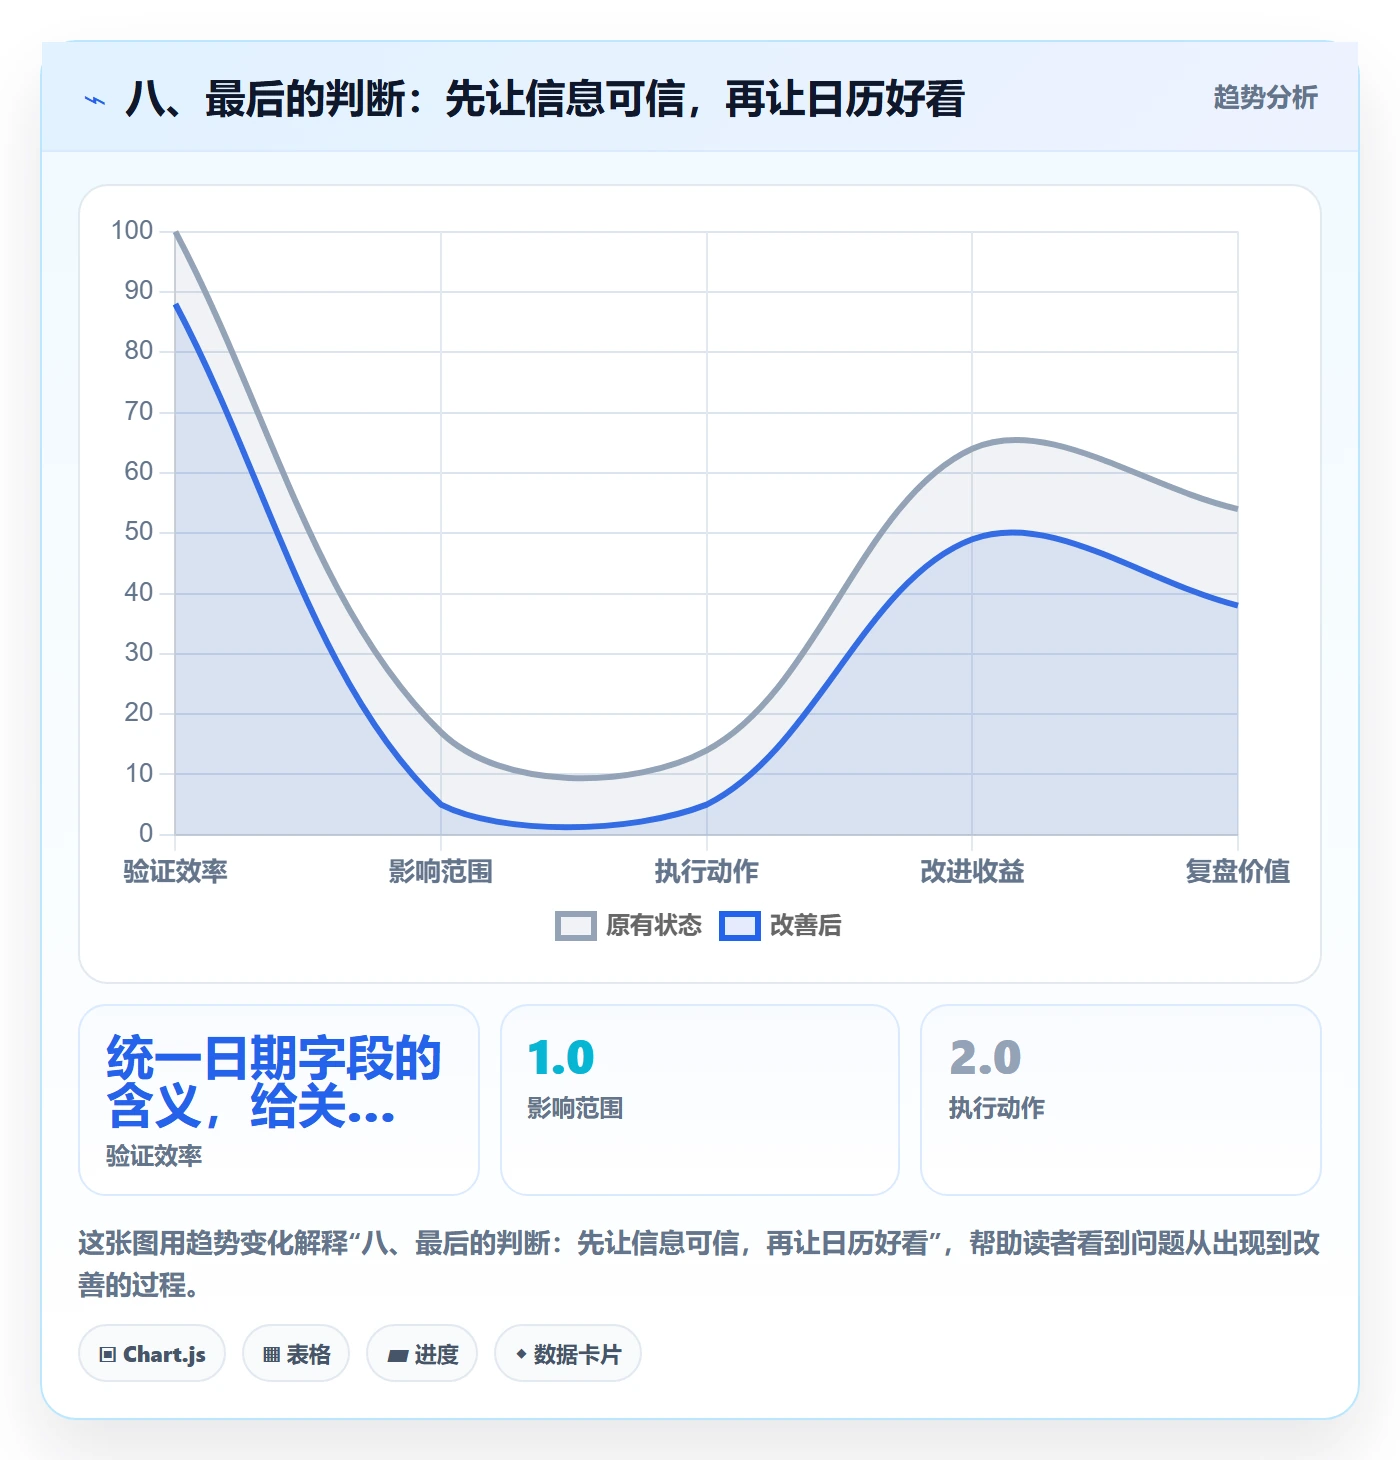Viewport: 1400px width, 1460px height.
Task: Click the 趋势分析 label in header
Action: point(1265,98)
